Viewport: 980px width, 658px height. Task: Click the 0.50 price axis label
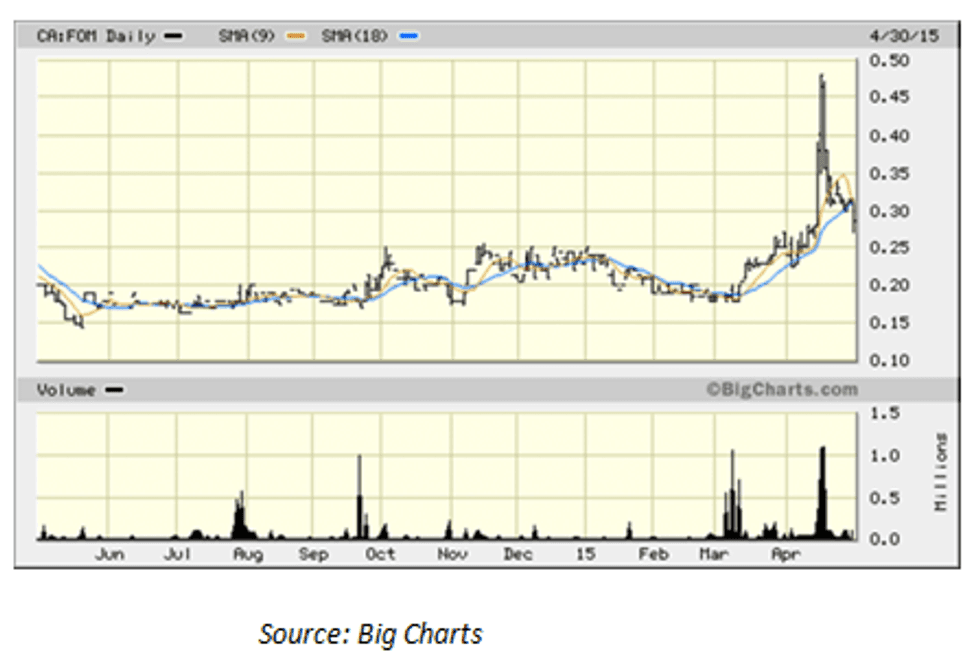(x=888, y=61)
